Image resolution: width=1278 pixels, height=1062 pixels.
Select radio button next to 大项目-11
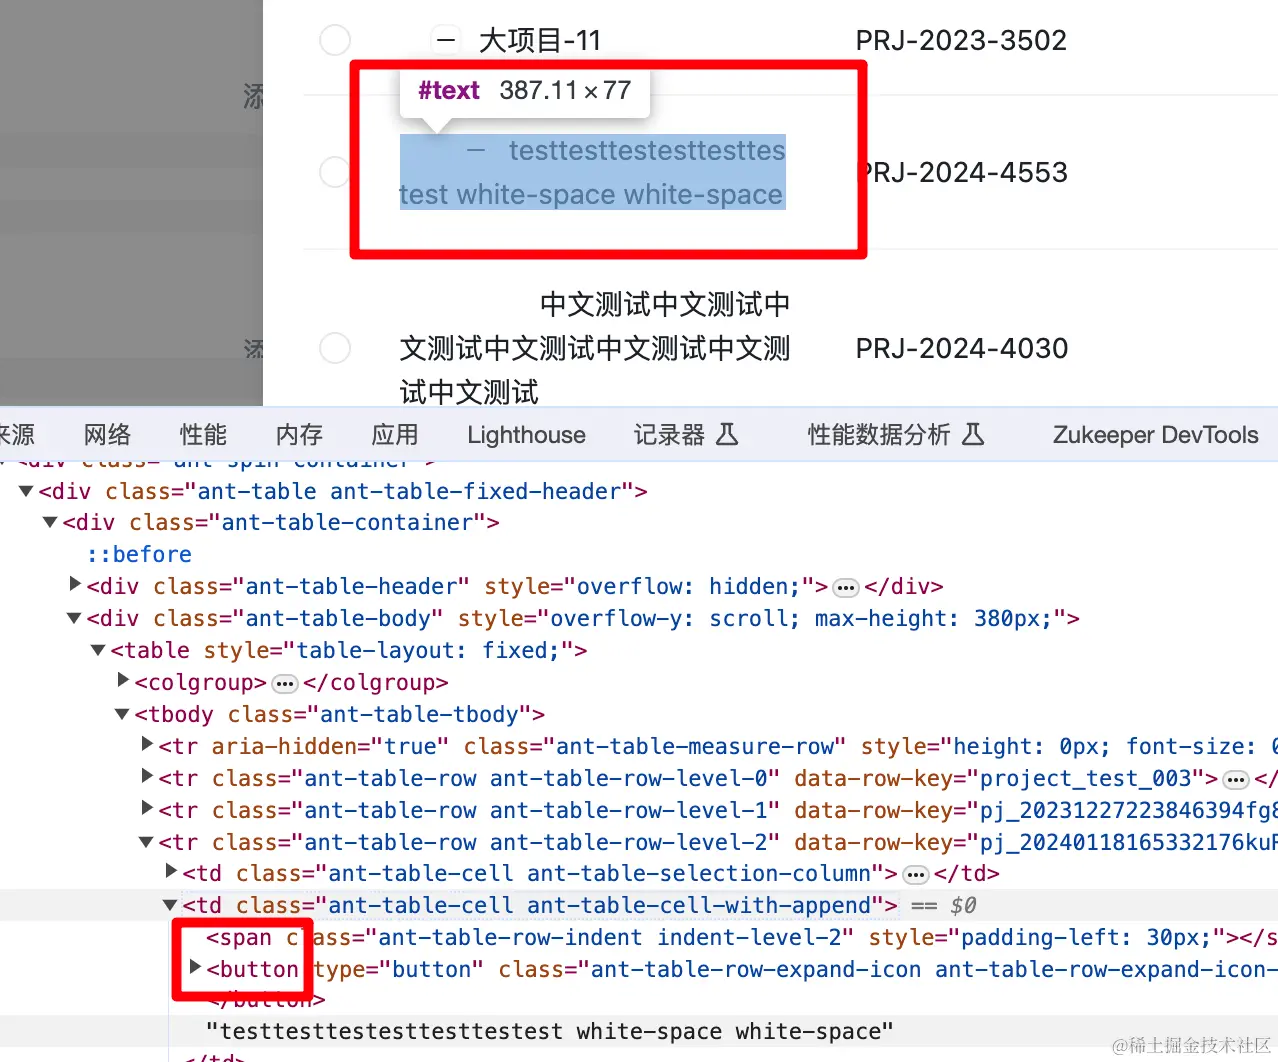click(x=335, y=40)
